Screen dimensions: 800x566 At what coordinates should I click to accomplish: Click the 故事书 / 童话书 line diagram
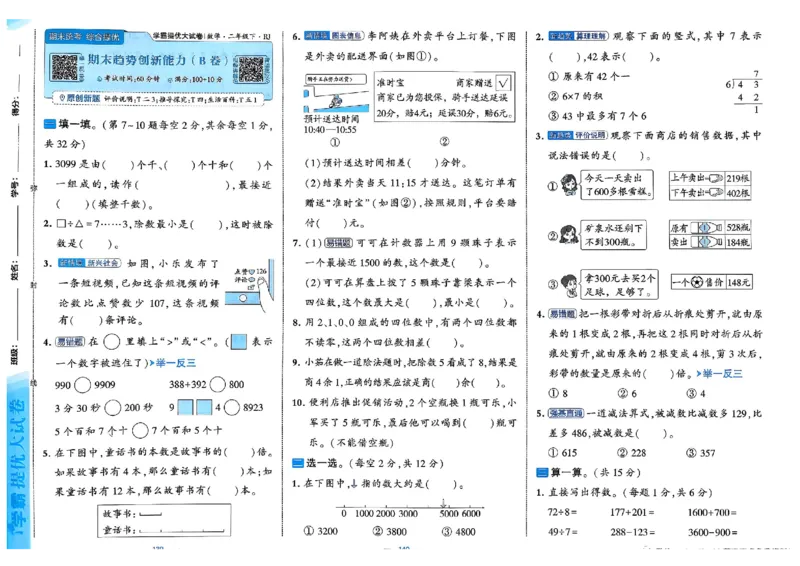pyautogui.click(x=164, y=521)
